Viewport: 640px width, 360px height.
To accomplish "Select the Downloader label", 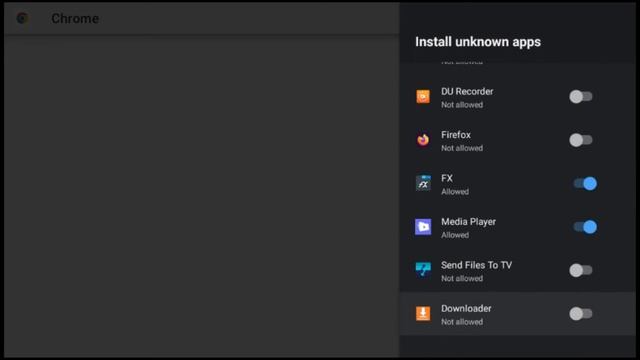I will (466, 309).
